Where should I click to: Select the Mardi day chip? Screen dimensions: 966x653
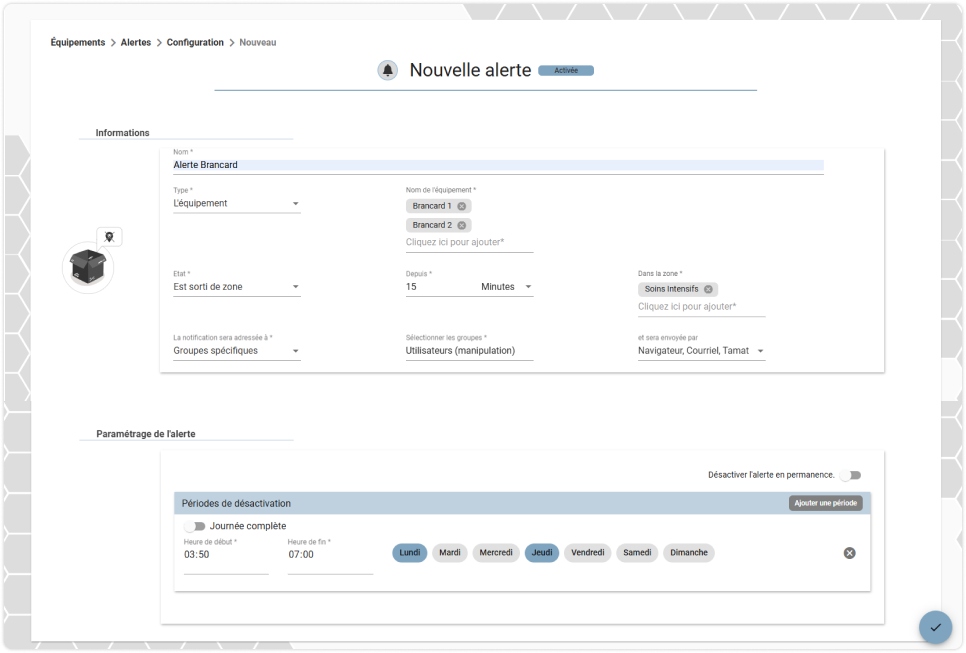click(x=450, y=553)
